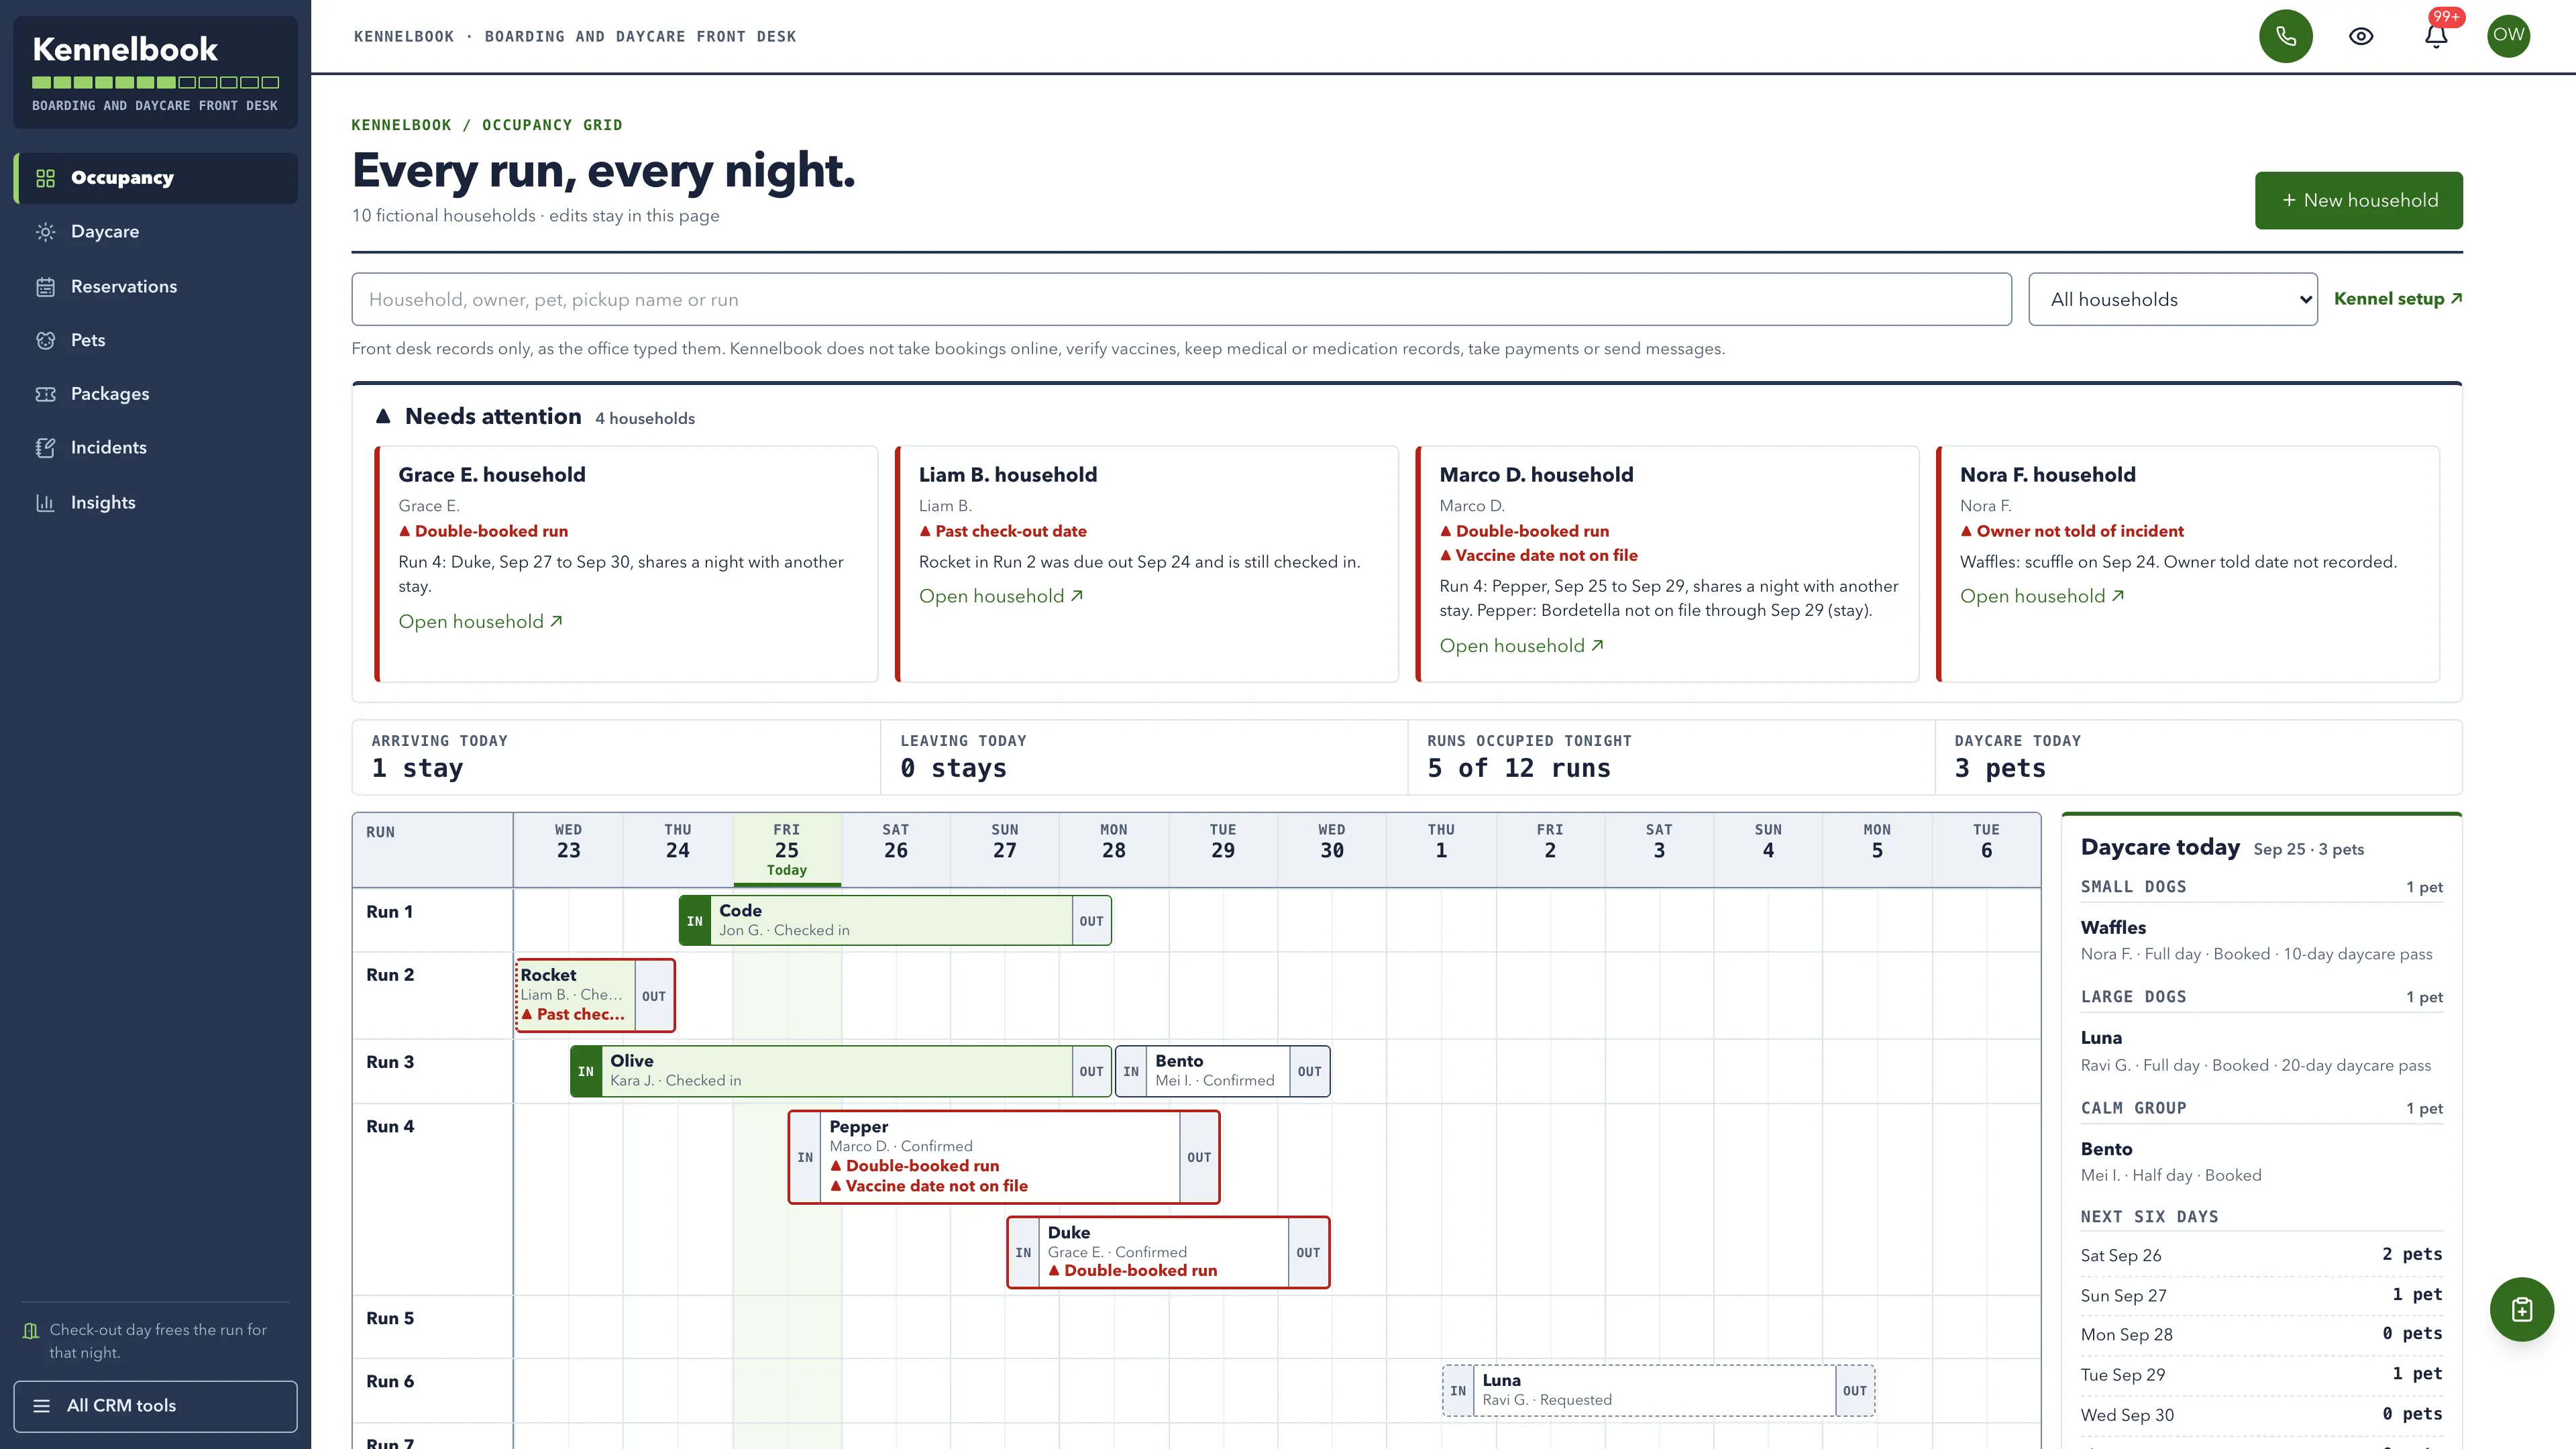Open the All households dropdown

pos(2172,299)
